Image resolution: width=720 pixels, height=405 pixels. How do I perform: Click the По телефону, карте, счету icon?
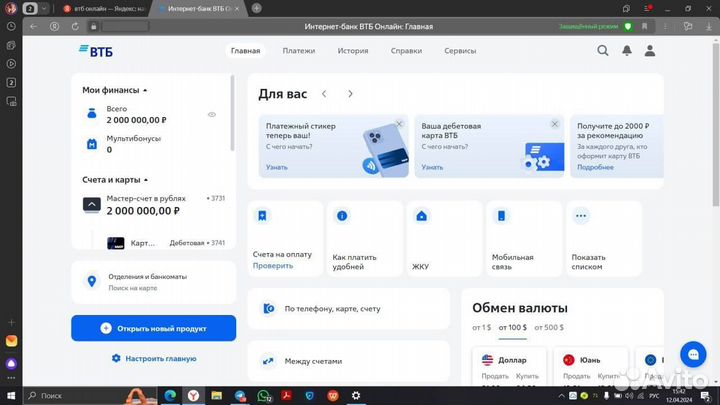(269, 309)
